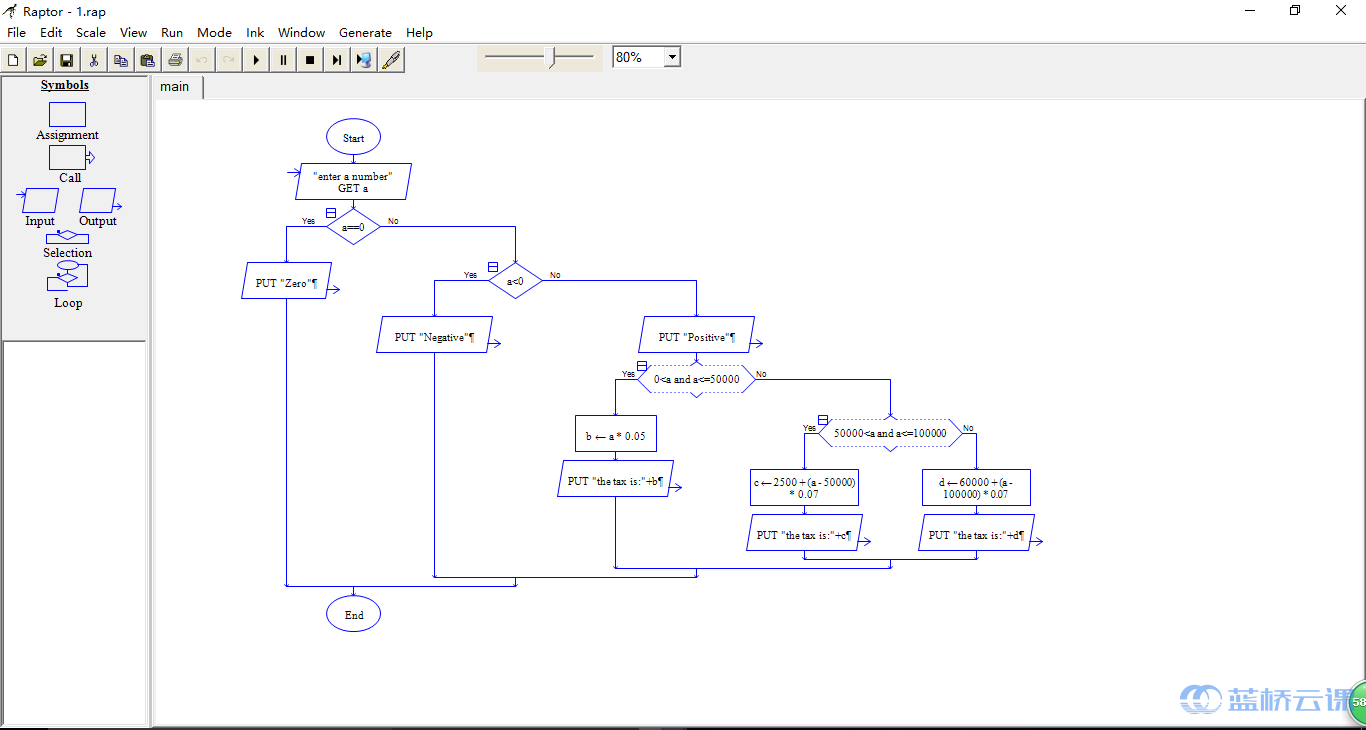Viewport: 1366px width, 730px height.
Task: Open a file with the folder icon
Action: (40, 60)
